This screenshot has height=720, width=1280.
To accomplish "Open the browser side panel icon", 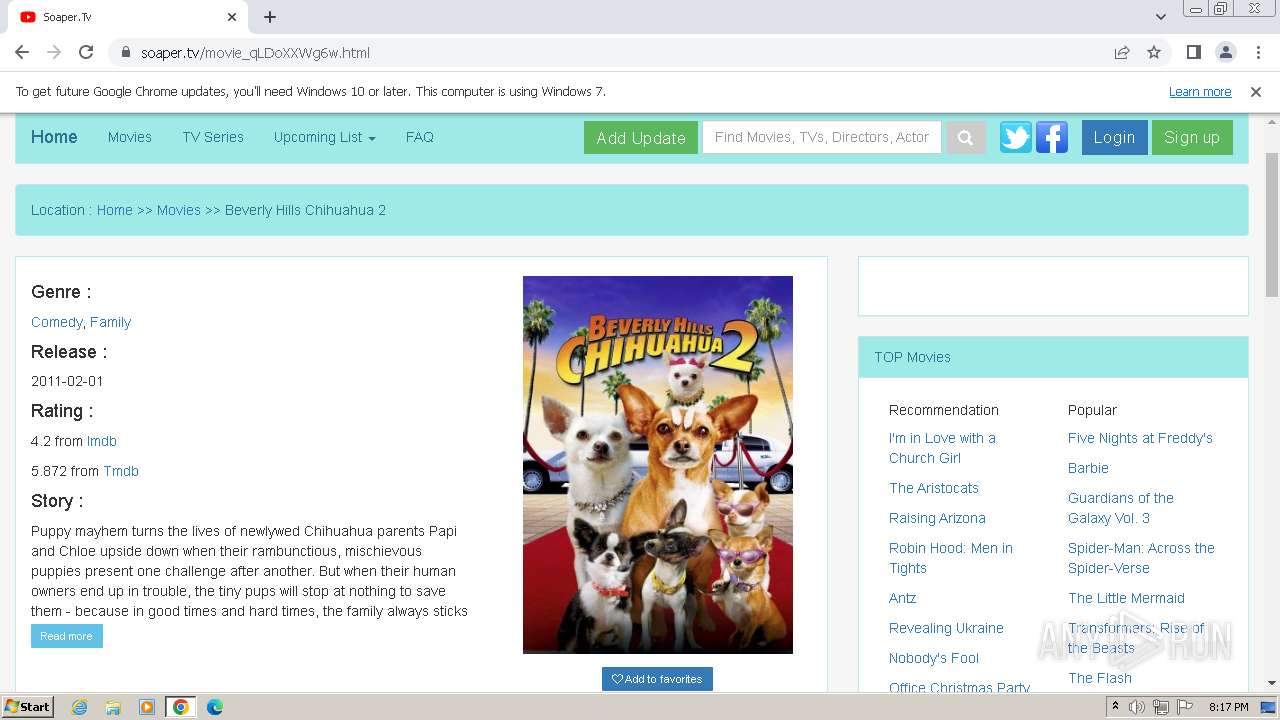I will pyautogui.click(x=1193, y=53).
